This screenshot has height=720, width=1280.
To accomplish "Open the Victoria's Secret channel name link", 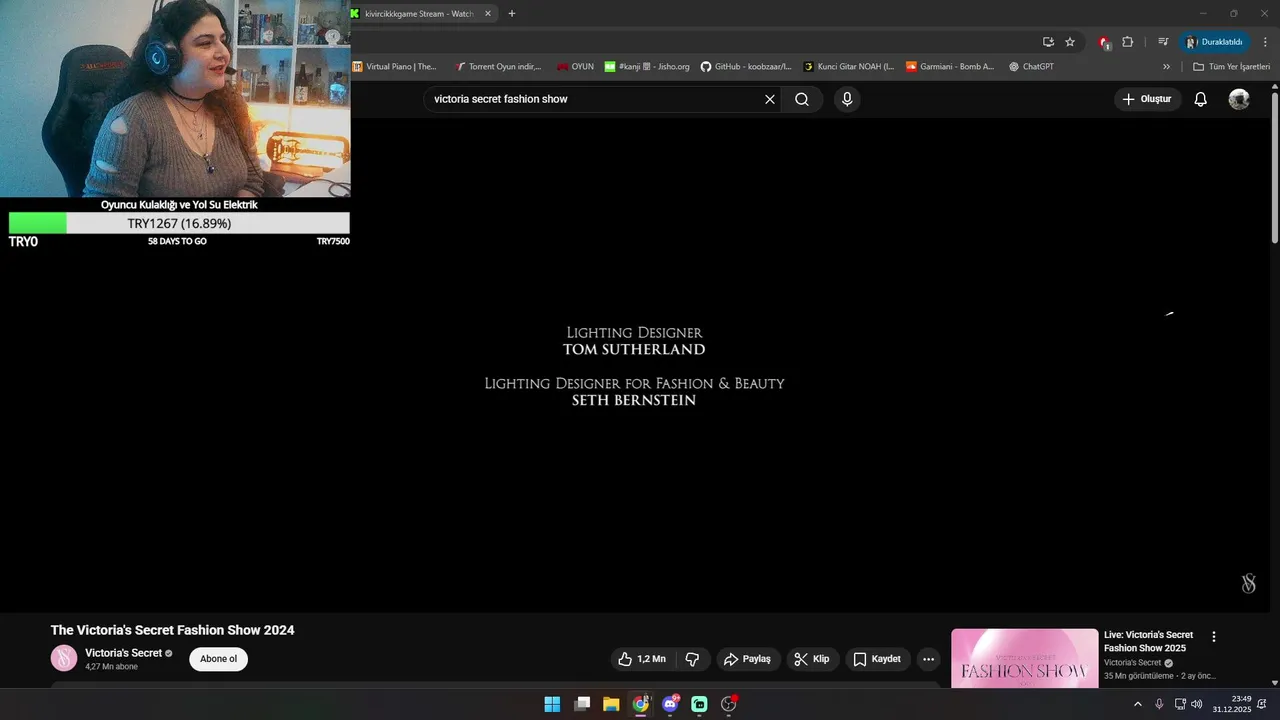I will tap(123, 653).
